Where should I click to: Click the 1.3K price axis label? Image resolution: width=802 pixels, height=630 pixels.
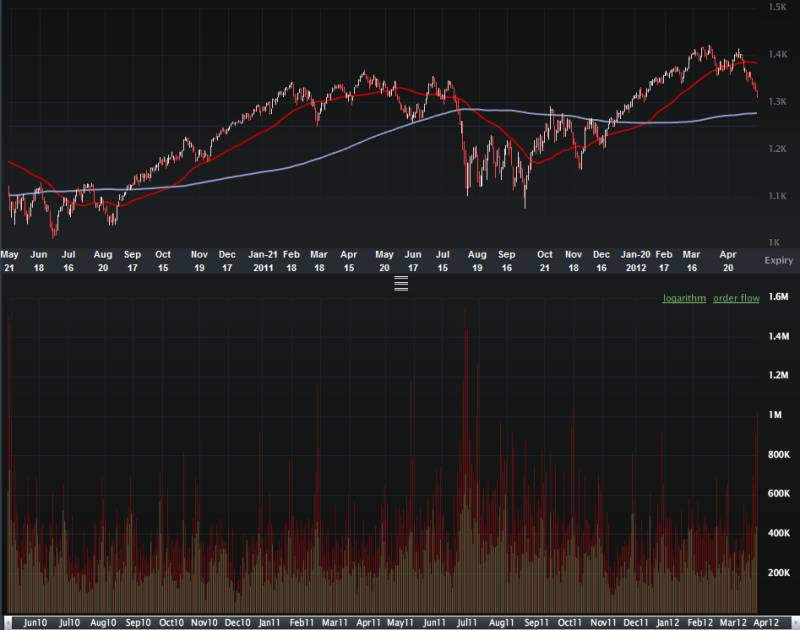(x=777, y=102)
